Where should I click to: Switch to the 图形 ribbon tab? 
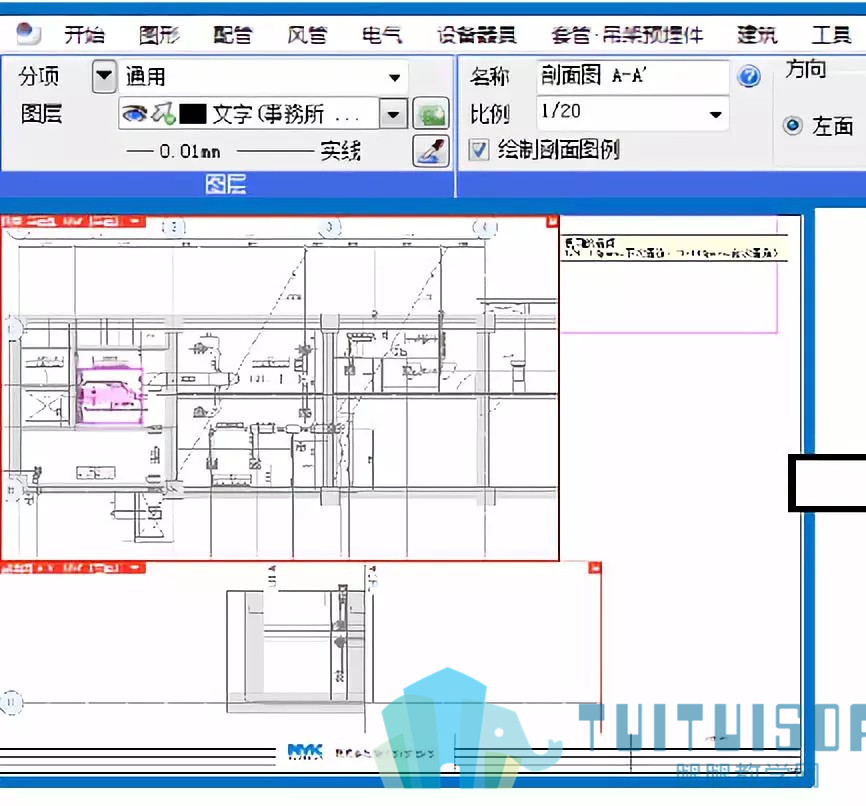(159, 35)
